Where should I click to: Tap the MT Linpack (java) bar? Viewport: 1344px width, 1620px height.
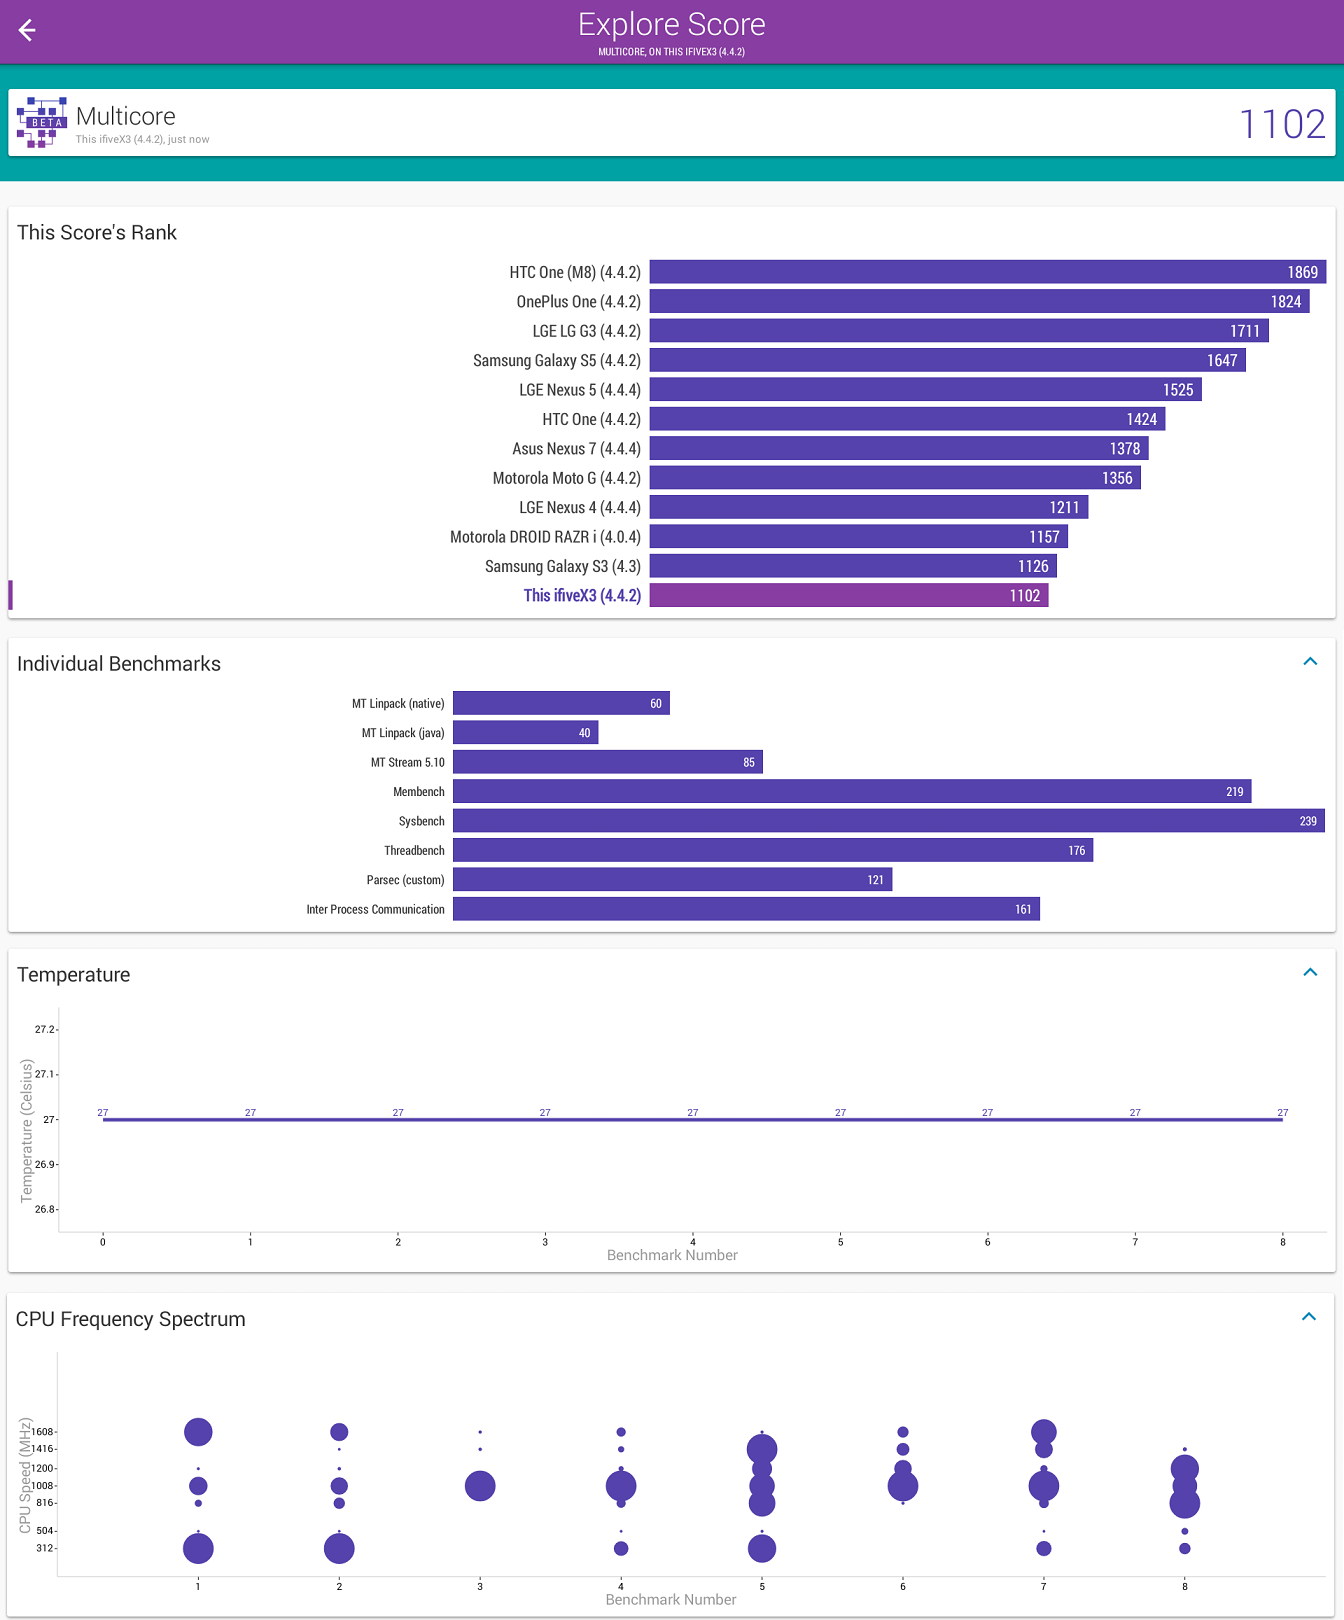pyautogui.click(x=526, y=733)
